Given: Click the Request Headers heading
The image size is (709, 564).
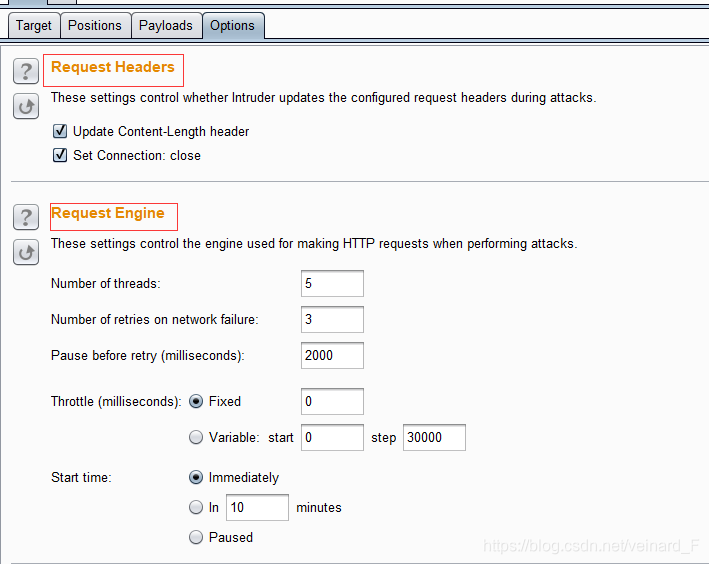Looking at the screenshot, I should coord(113,67).
